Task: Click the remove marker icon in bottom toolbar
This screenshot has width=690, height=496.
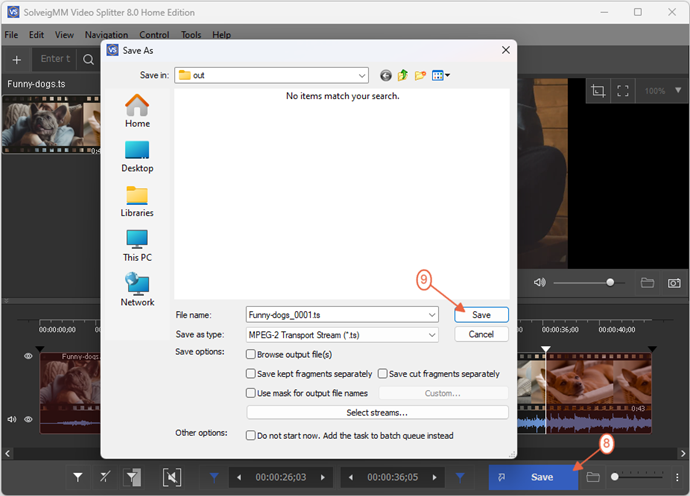Action: [x=105, y=477]
